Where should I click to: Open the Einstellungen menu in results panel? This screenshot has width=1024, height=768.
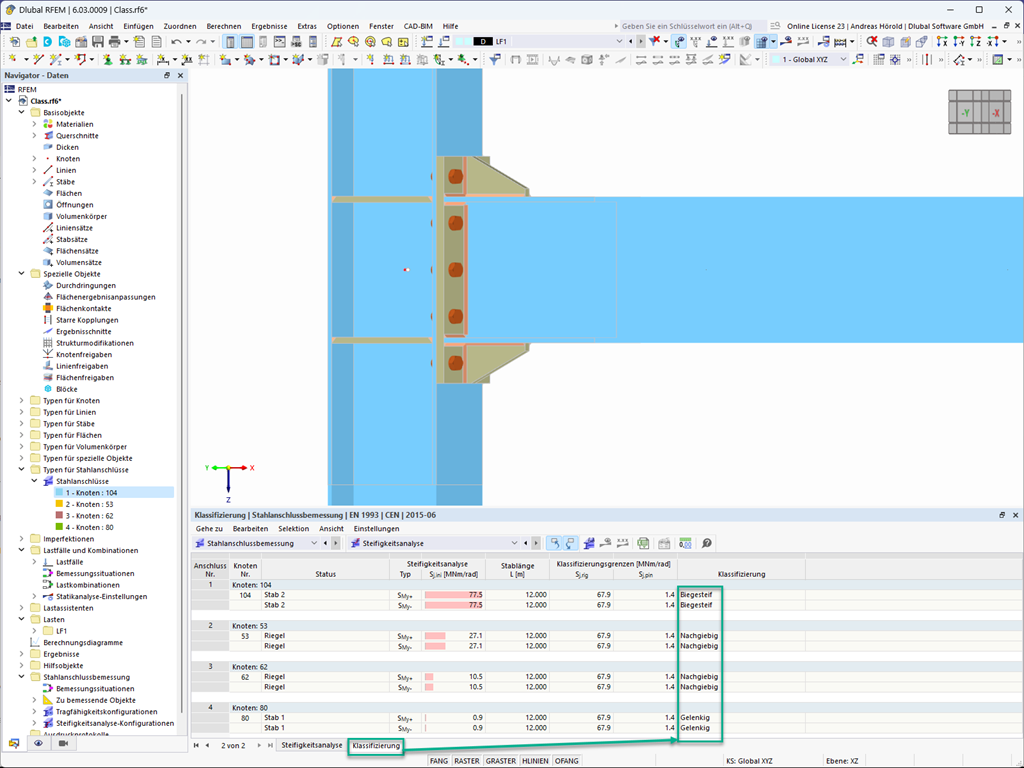(x=376, y=529)
